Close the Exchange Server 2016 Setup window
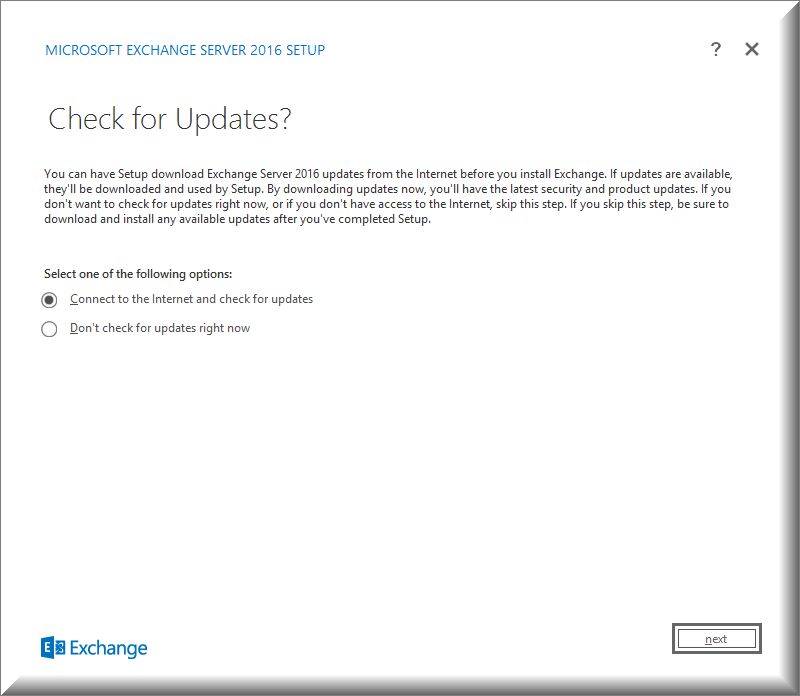 [752, 49]
